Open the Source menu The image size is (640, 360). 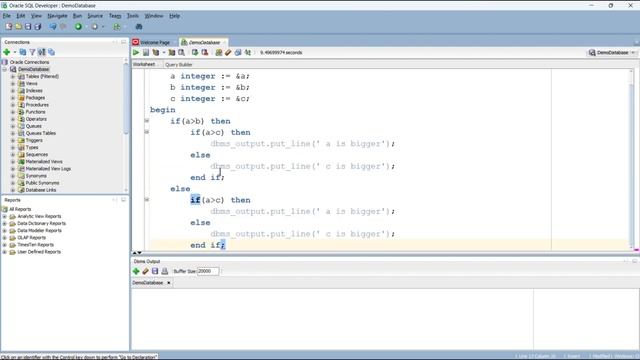point(95,16)
